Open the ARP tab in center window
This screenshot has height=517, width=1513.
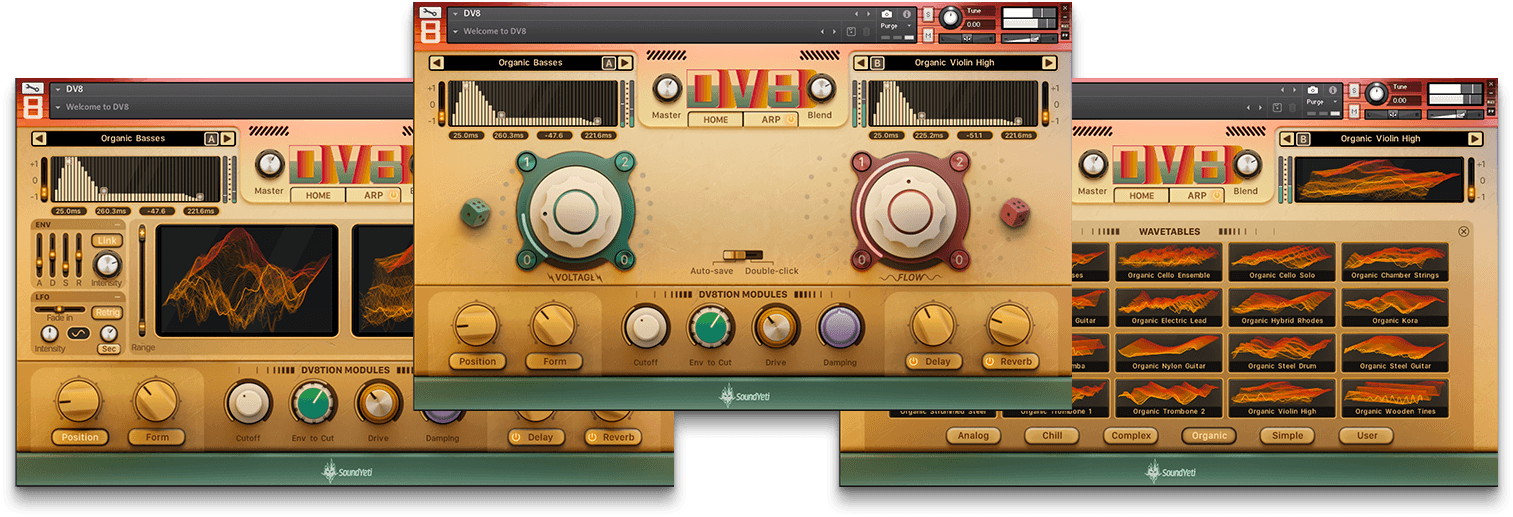[770, 120]
